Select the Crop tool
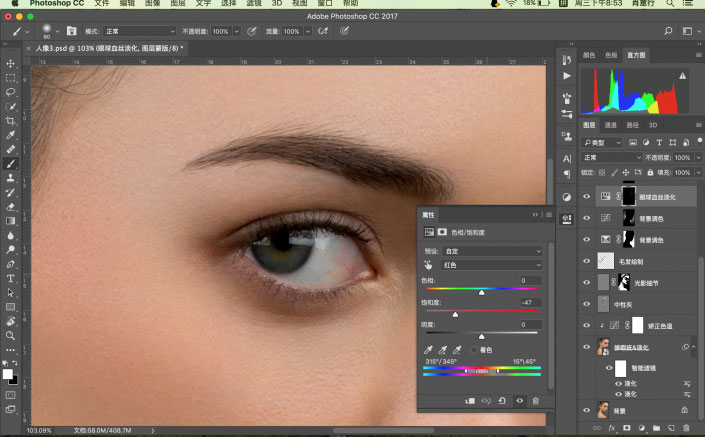This screenshot has width=705, height=437. (x=10, y=120)
